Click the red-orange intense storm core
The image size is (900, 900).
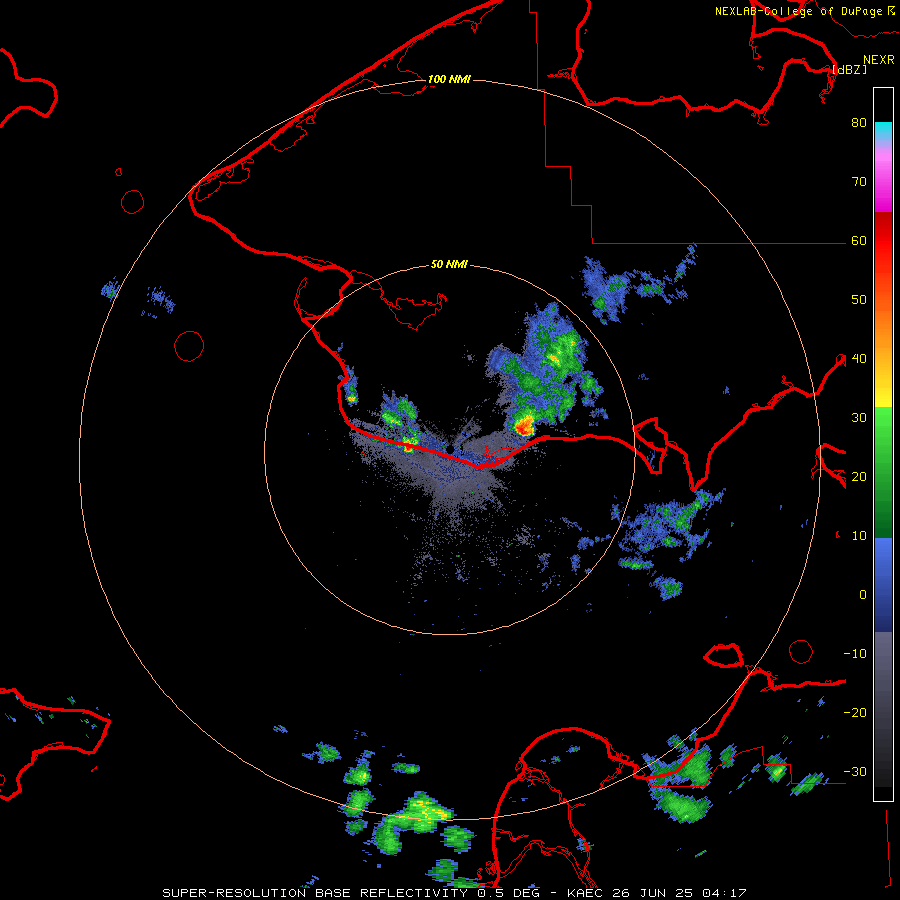click(523, 426)
